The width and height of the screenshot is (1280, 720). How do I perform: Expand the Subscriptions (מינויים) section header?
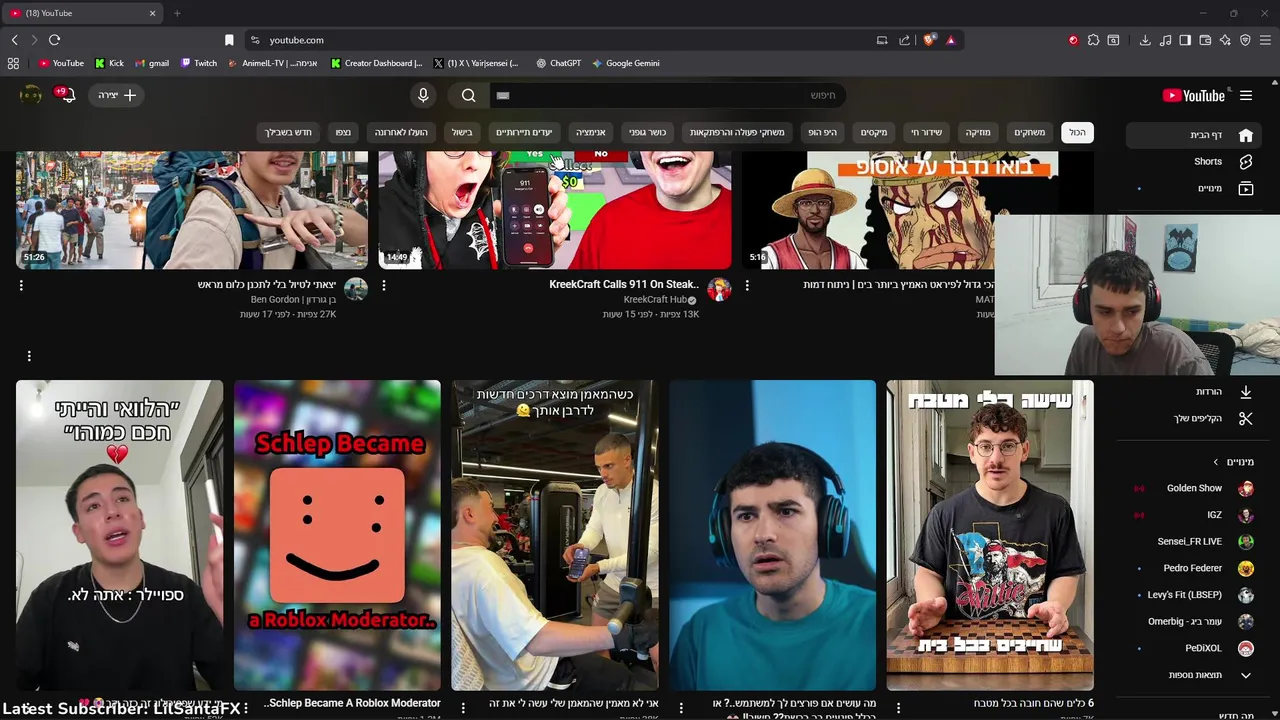click(1233, 462)
